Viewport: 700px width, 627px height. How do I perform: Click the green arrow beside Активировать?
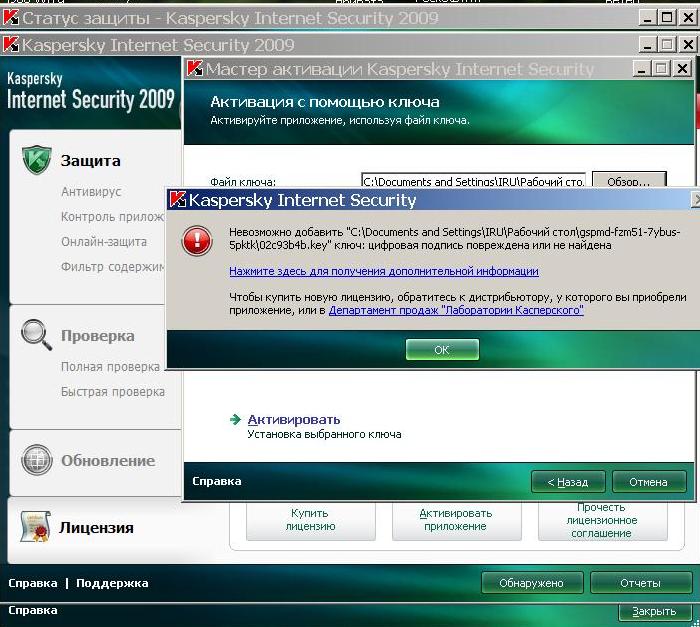[x=235, y=419]
